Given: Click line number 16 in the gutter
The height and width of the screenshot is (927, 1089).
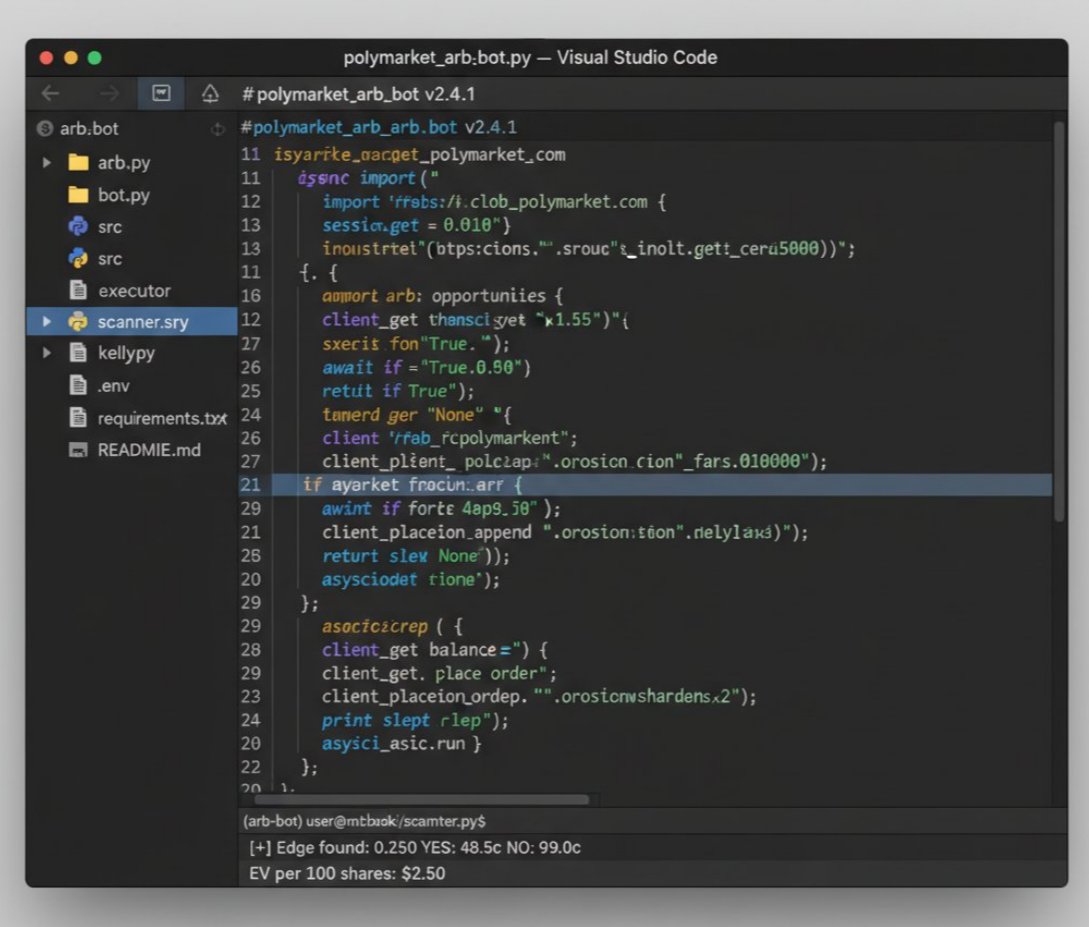Looking at the screenshot, I should click(251, 296).
